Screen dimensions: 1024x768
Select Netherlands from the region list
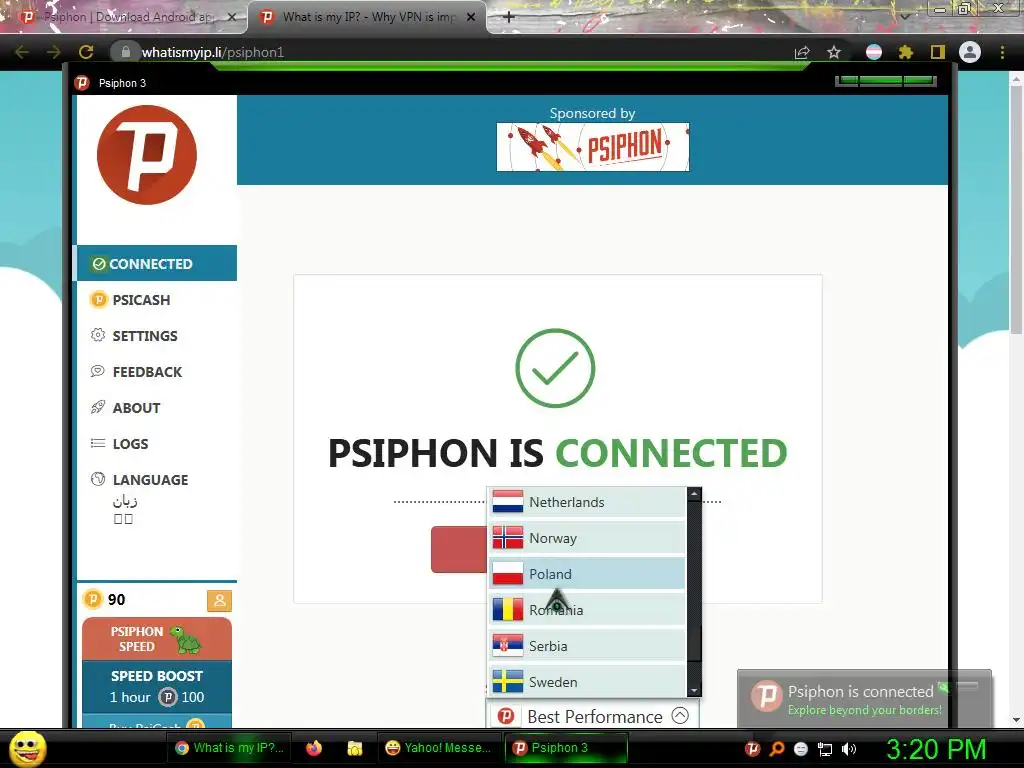(586, 502)
